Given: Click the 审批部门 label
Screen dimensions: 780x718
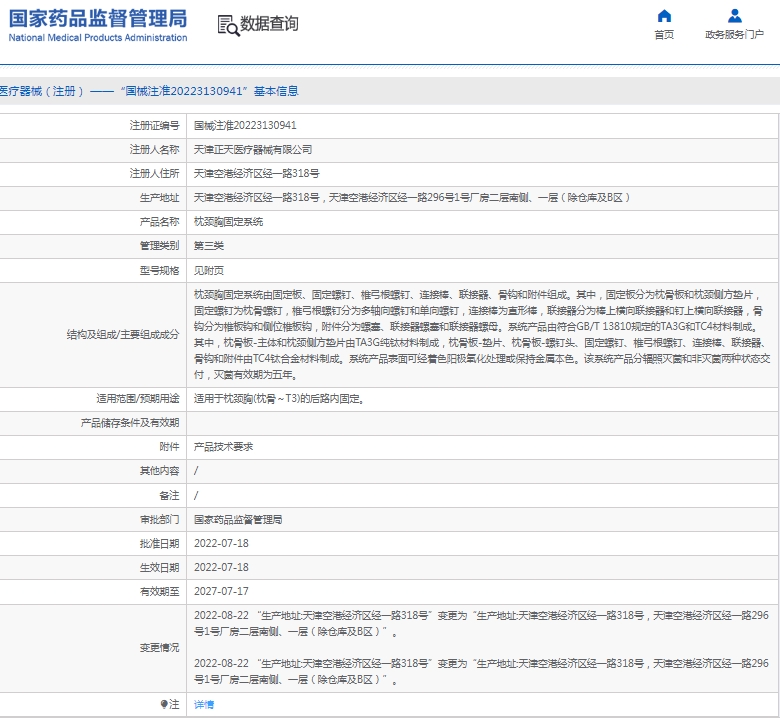Looking at the screenshot, I should [x=159, y=519].
